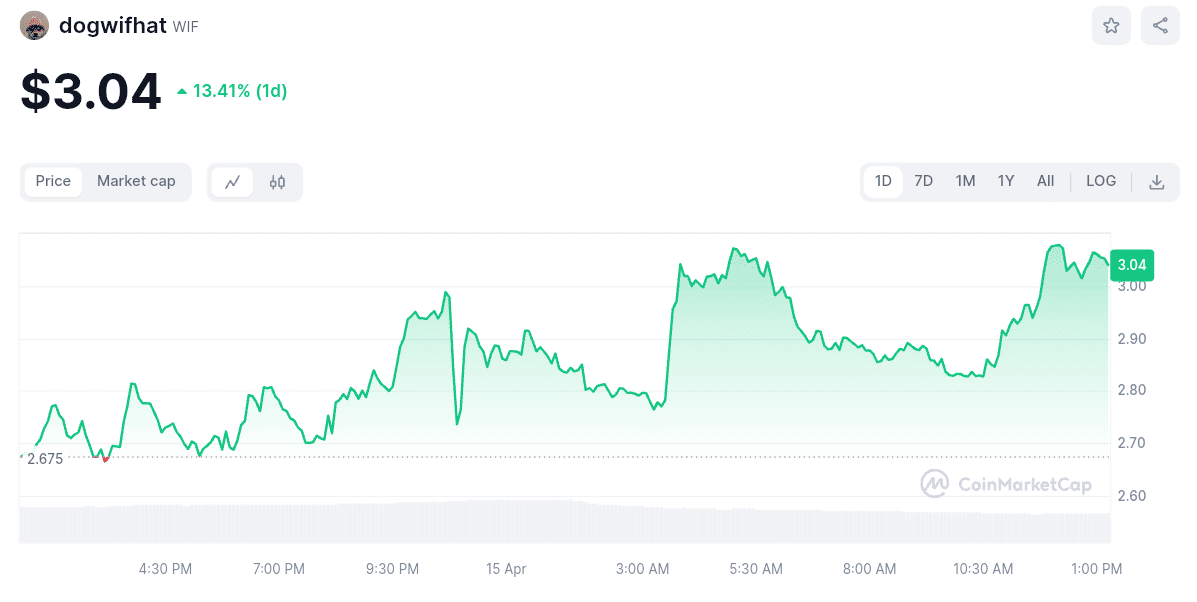
Task: Switch to Market cap view
Action: click(136, 181)
